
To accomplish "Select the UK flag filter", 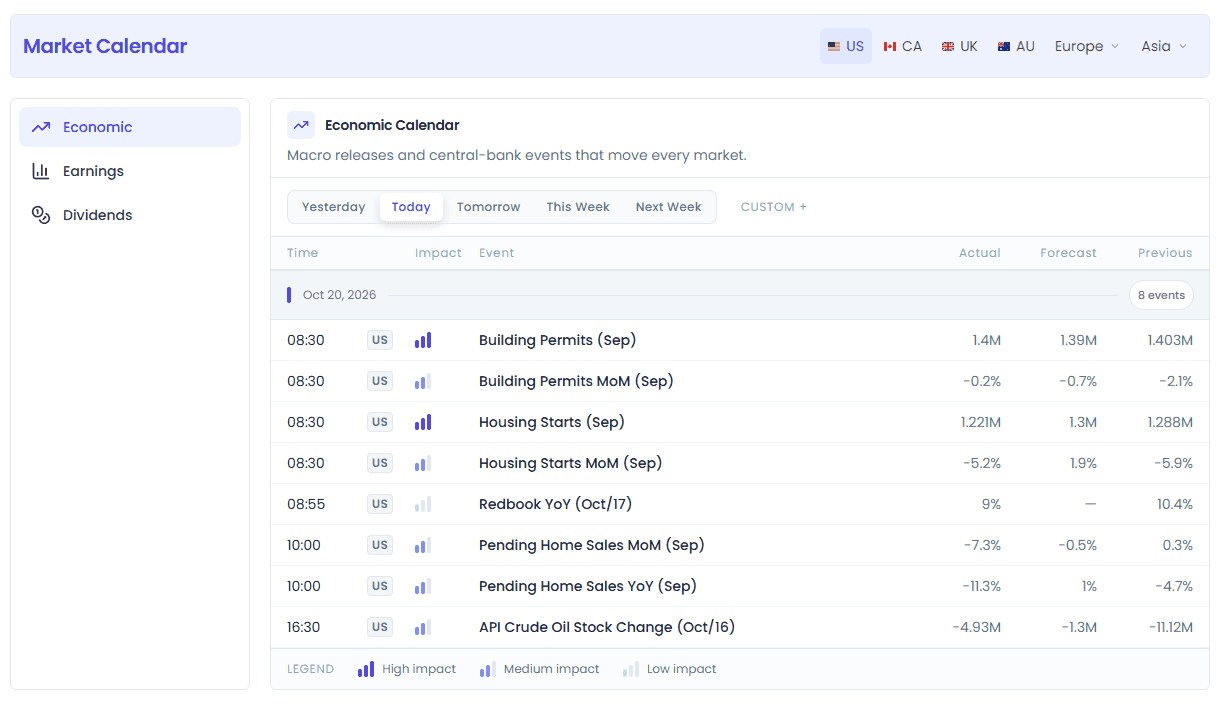I will click(x=960, y=46).
